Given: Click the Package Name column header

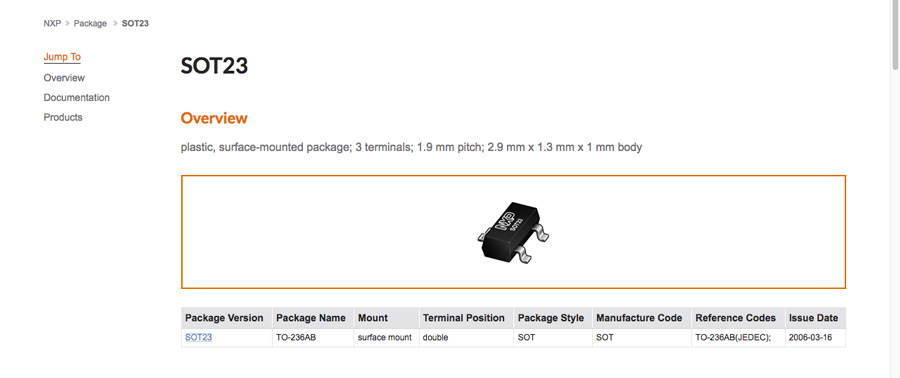Looking at the screenshot, I should (313, 318).
